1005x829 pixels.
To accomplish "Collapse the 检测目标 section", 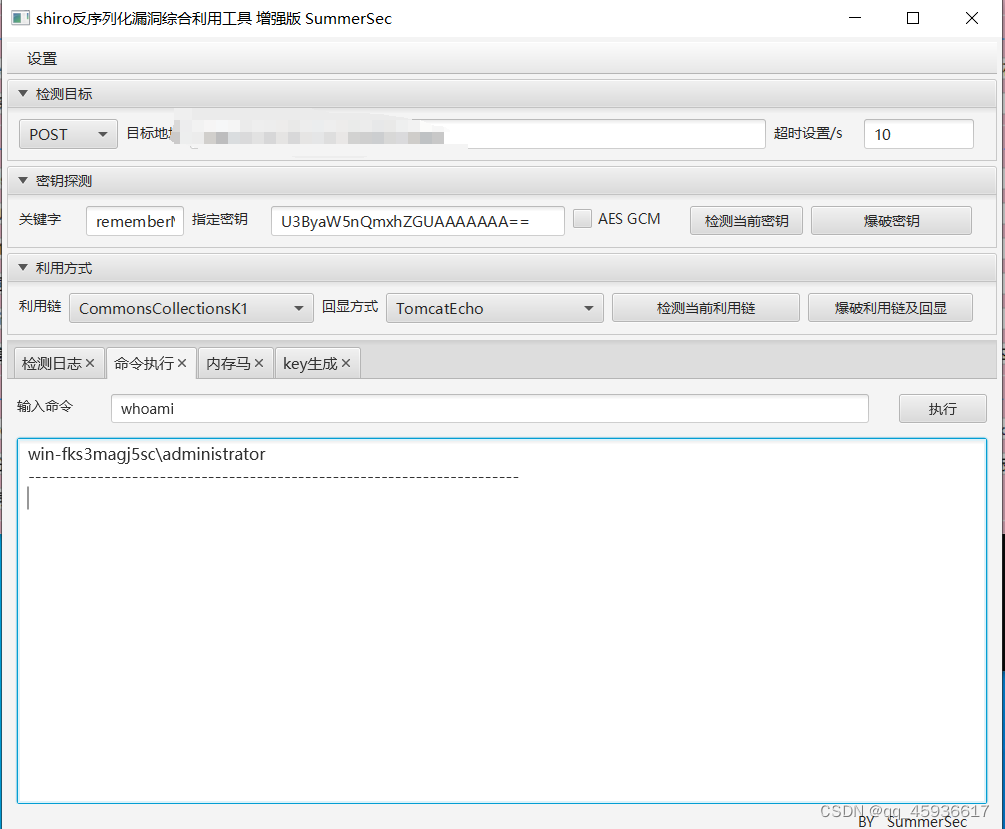I will pyautogui.click(x=23, y=94).
